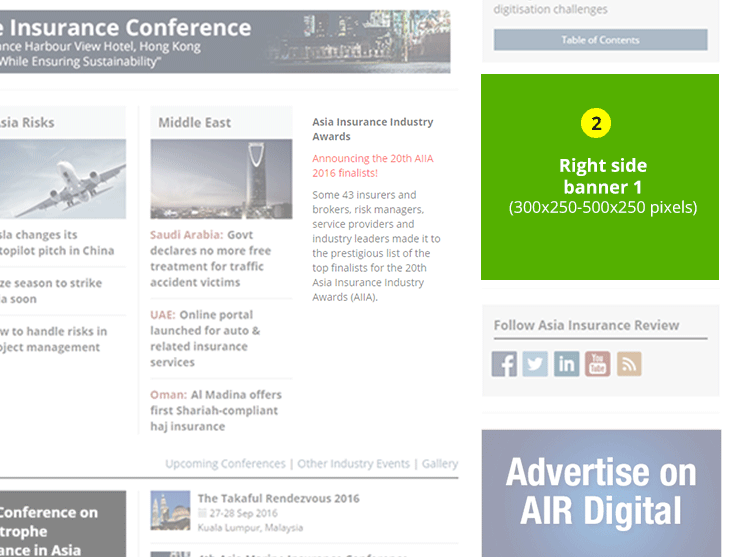Open the YouTube follow icon

[597, 363]
